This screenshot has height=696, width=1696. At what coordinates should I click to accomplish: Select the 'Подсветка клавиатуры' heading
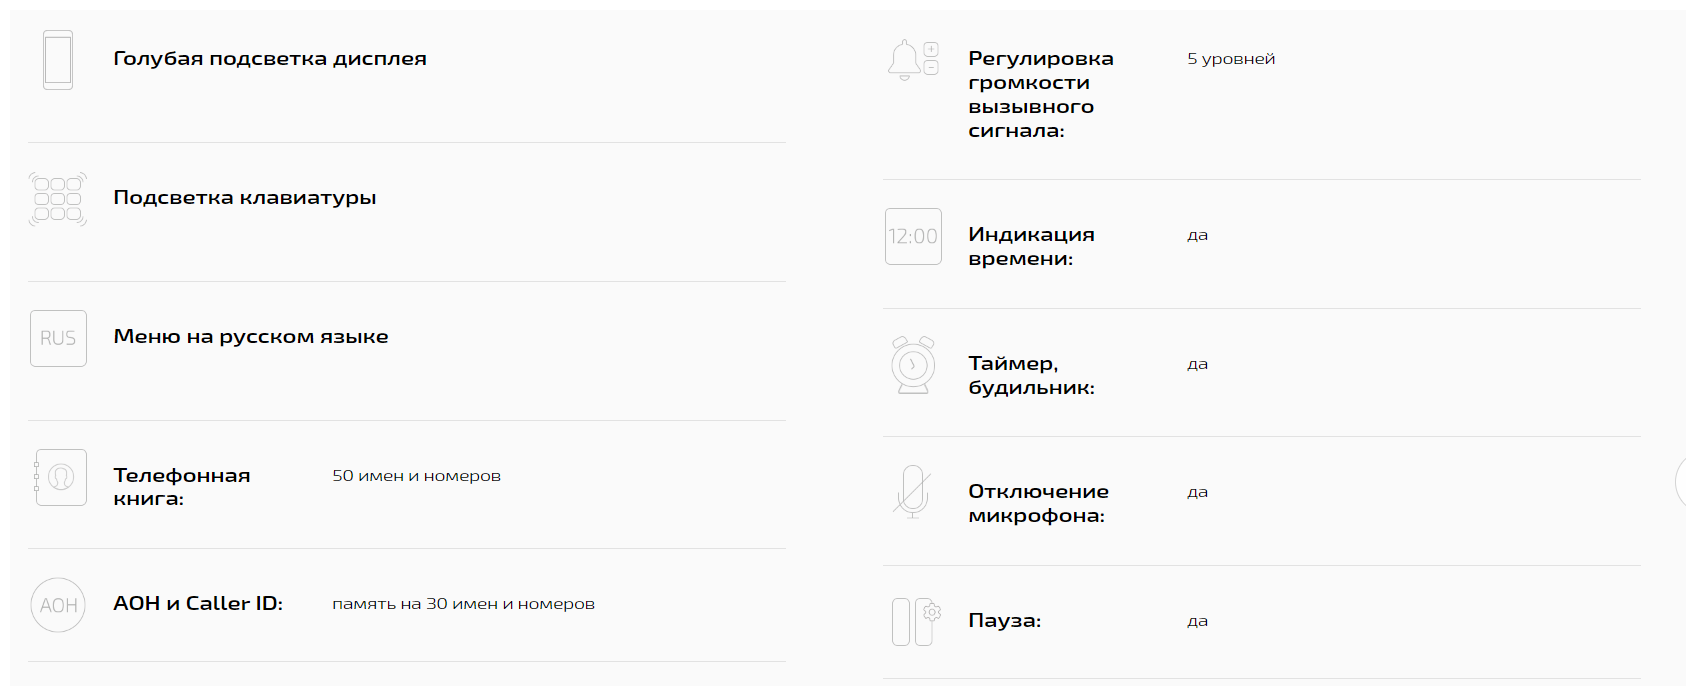click(x=245, y=198)
